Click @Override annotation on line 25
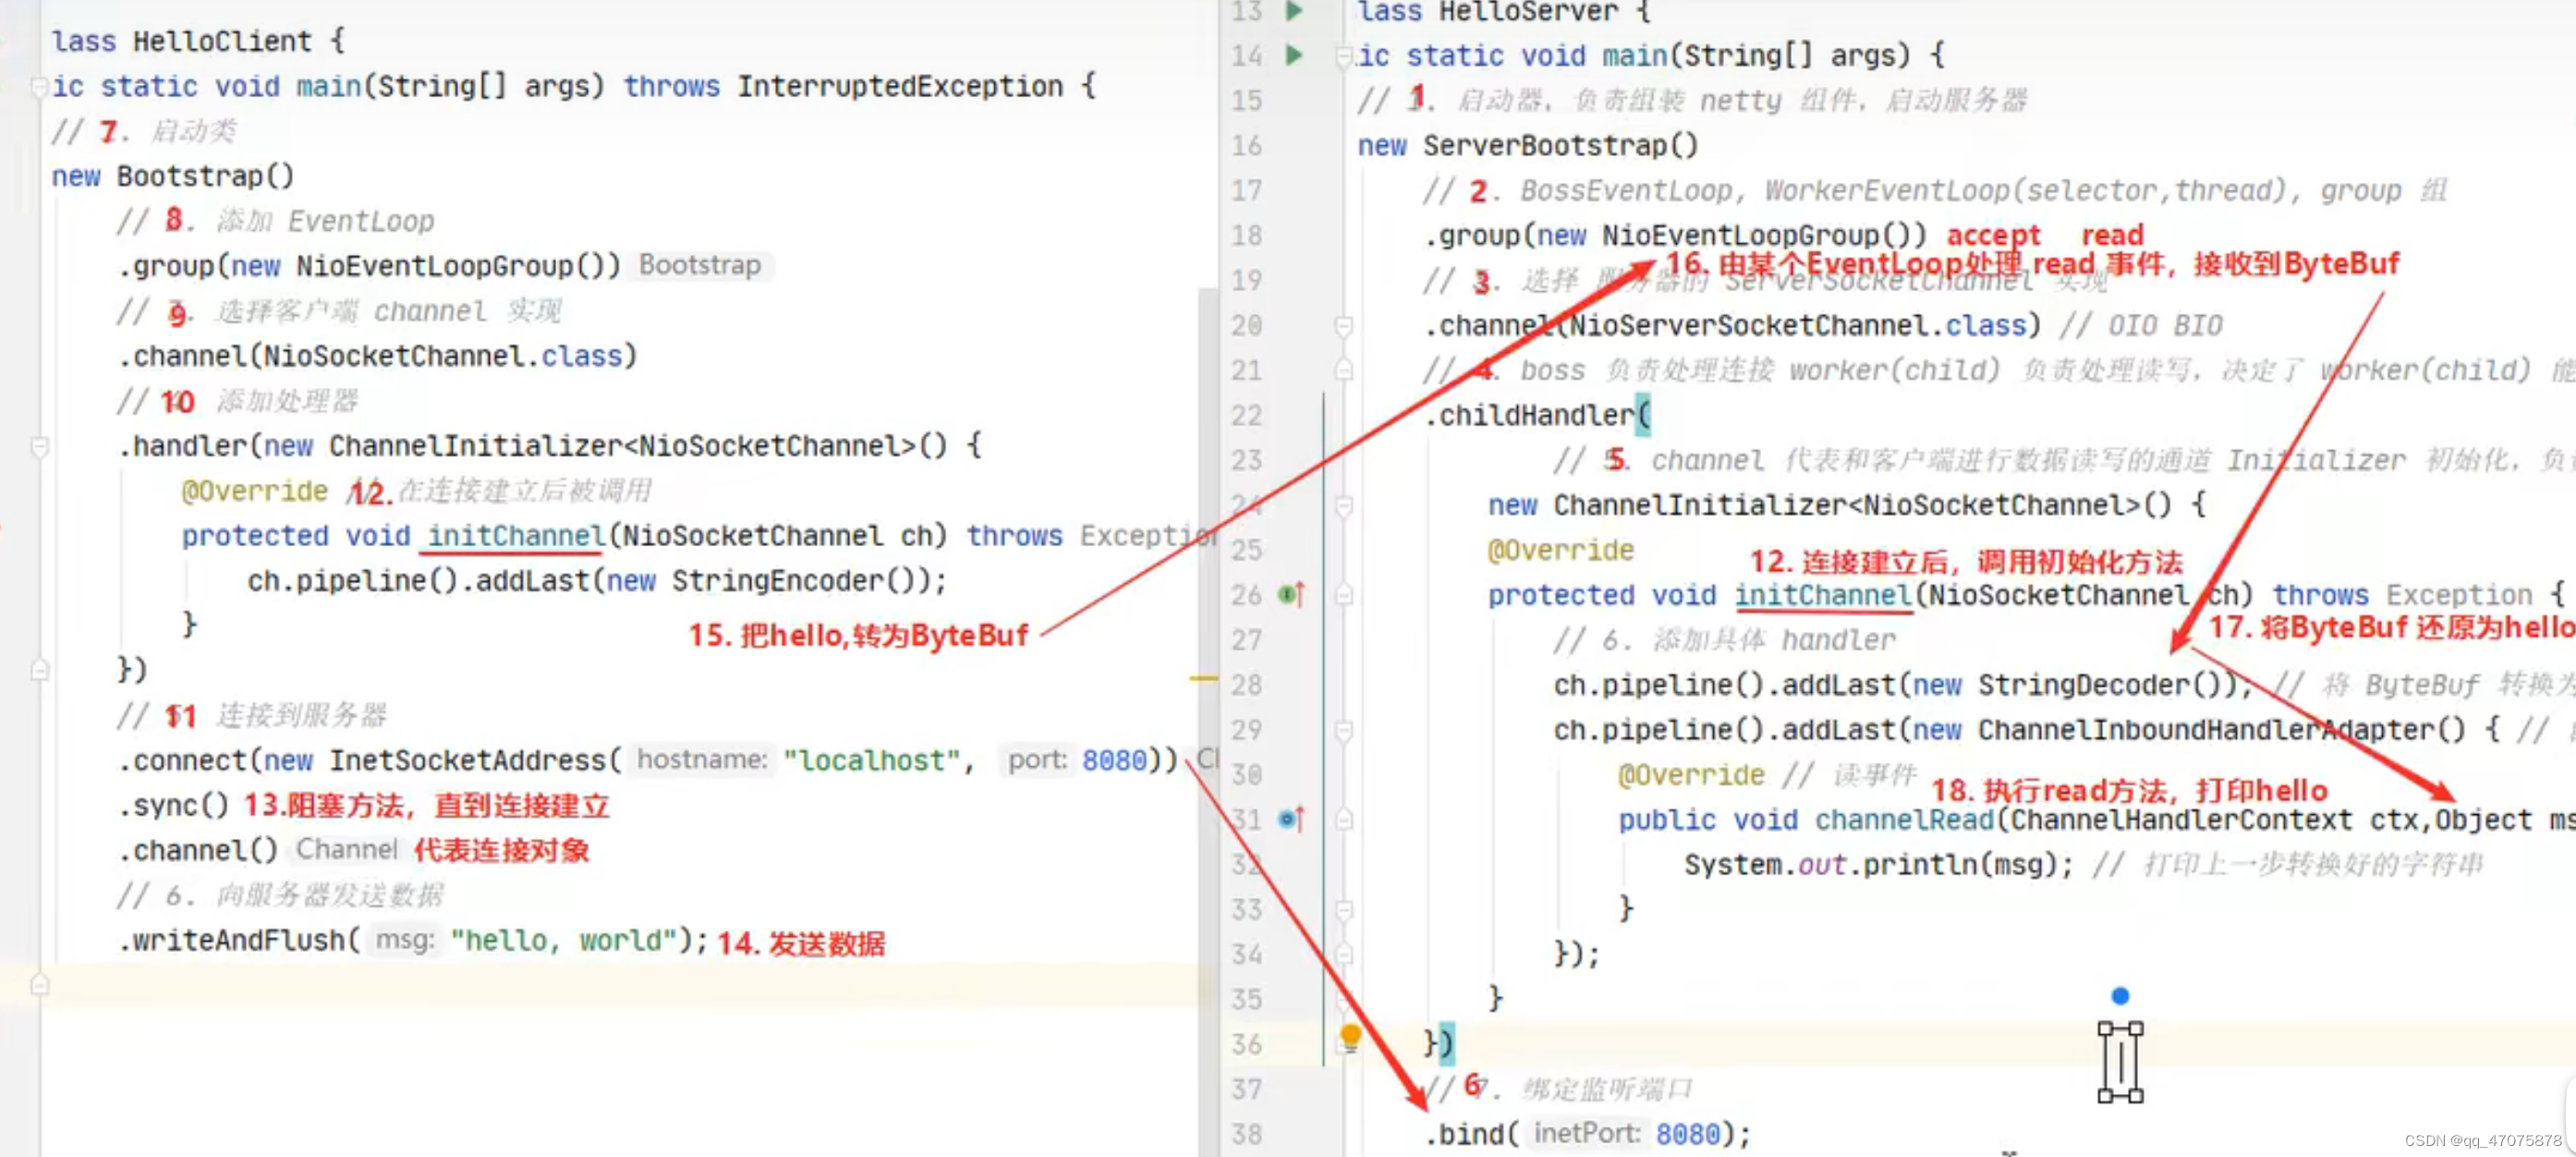 1560,551
